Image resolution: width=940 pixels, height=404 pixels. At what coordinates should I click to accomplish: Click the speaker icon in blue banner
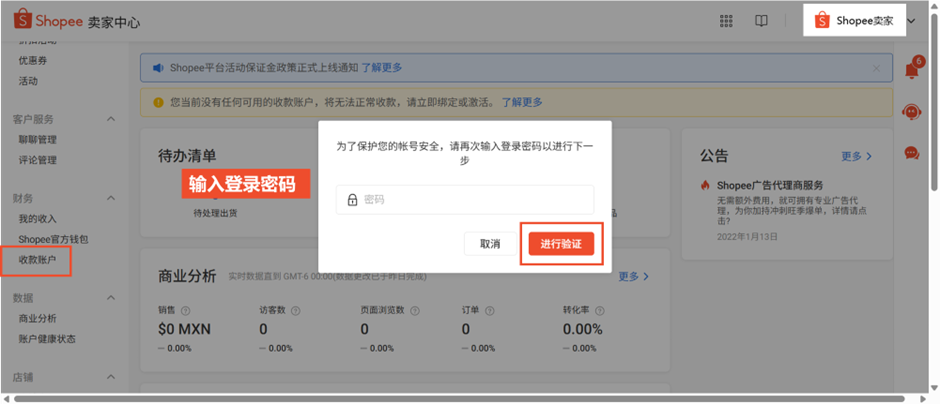[x=158, y=68]
